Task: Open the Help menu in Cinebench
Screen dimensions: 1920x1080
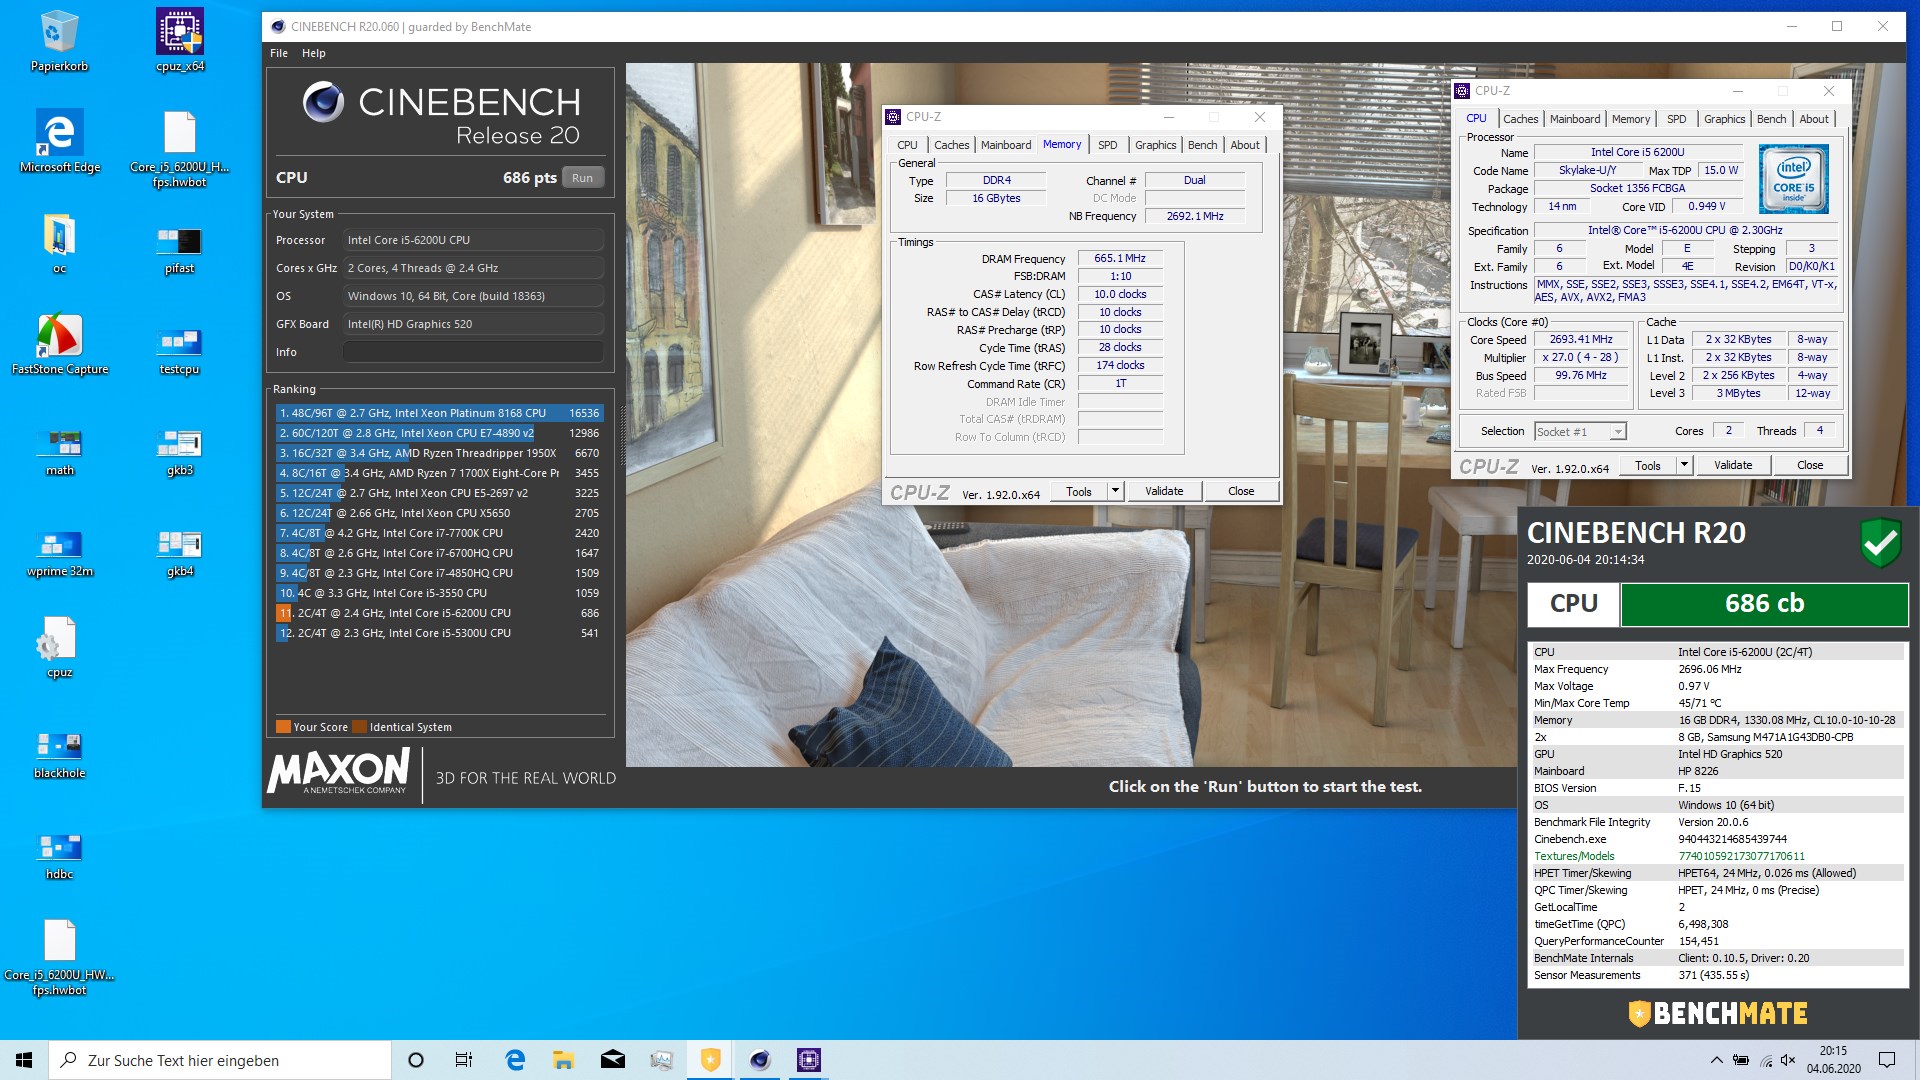Action: tap(314, 53)
